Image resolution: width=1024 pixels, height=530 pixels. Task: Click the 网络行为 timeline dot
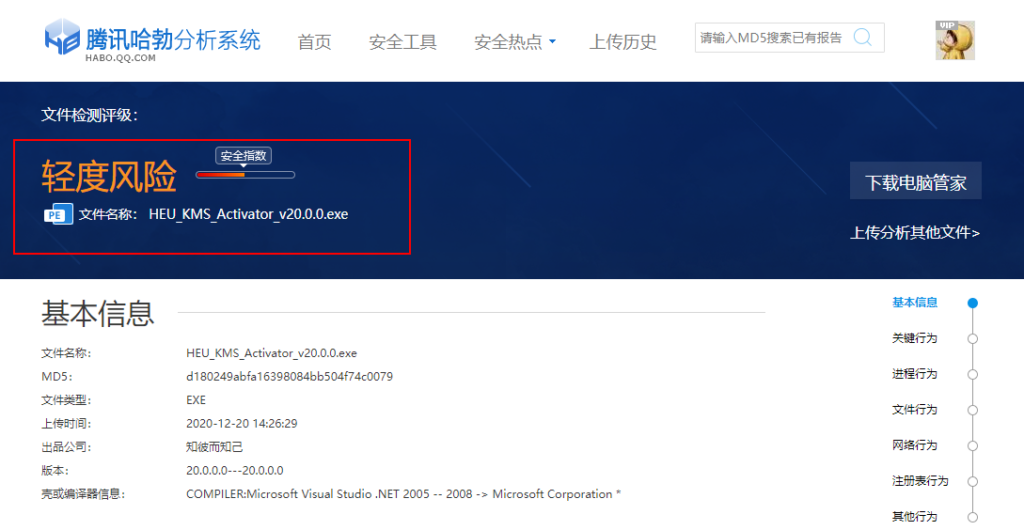click(972, 446)
